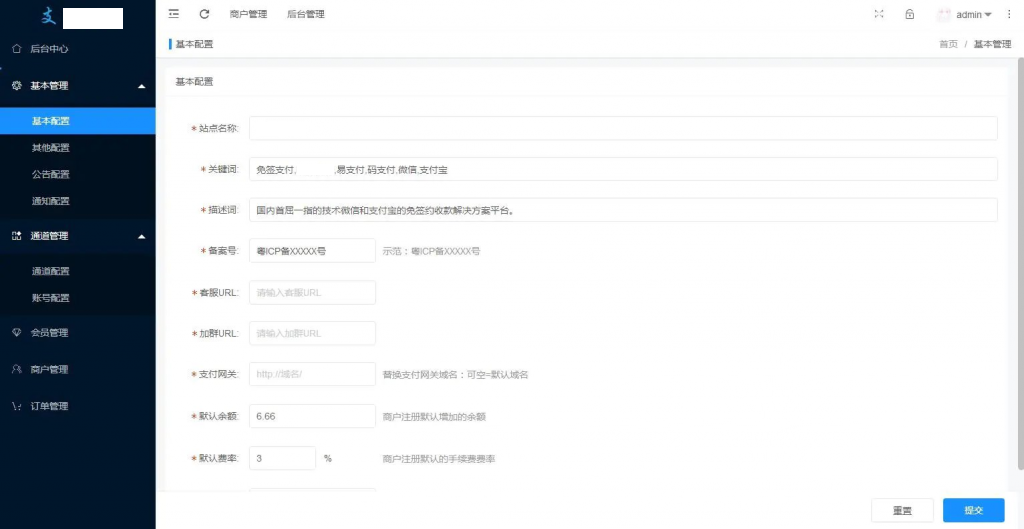Viewport: 1024px width, 529px height.
Task: Click the 后台中心 home icon
Action: (17, 48)
